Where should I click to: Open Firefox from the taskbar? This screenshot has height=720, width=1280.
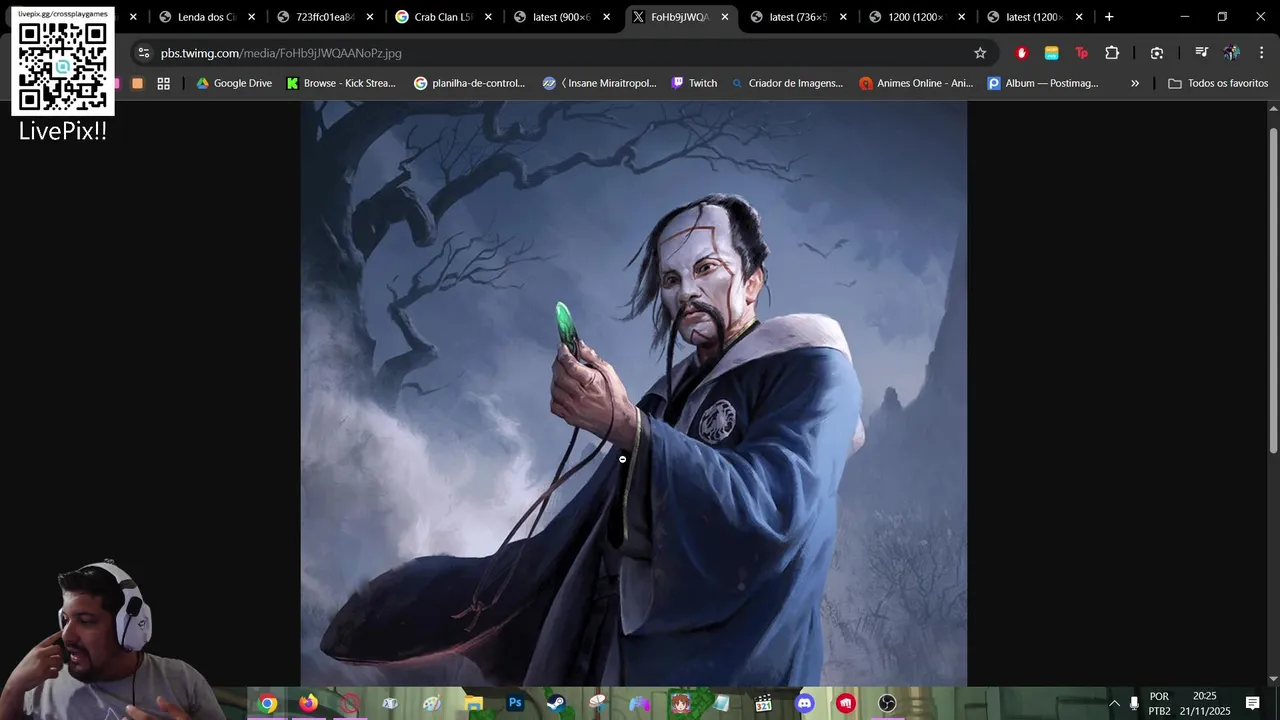coord(309,704)
